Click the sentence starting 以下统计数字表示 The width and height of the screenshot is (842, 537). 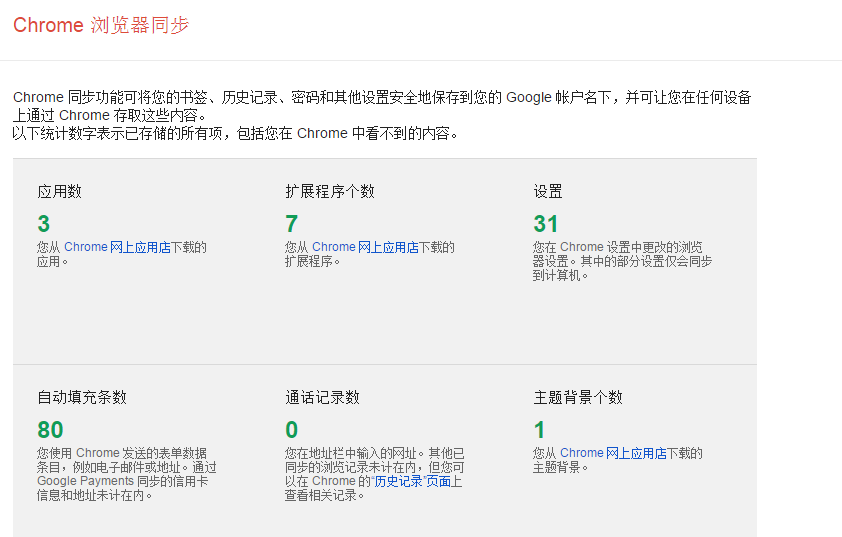click(x=236, y=133)
